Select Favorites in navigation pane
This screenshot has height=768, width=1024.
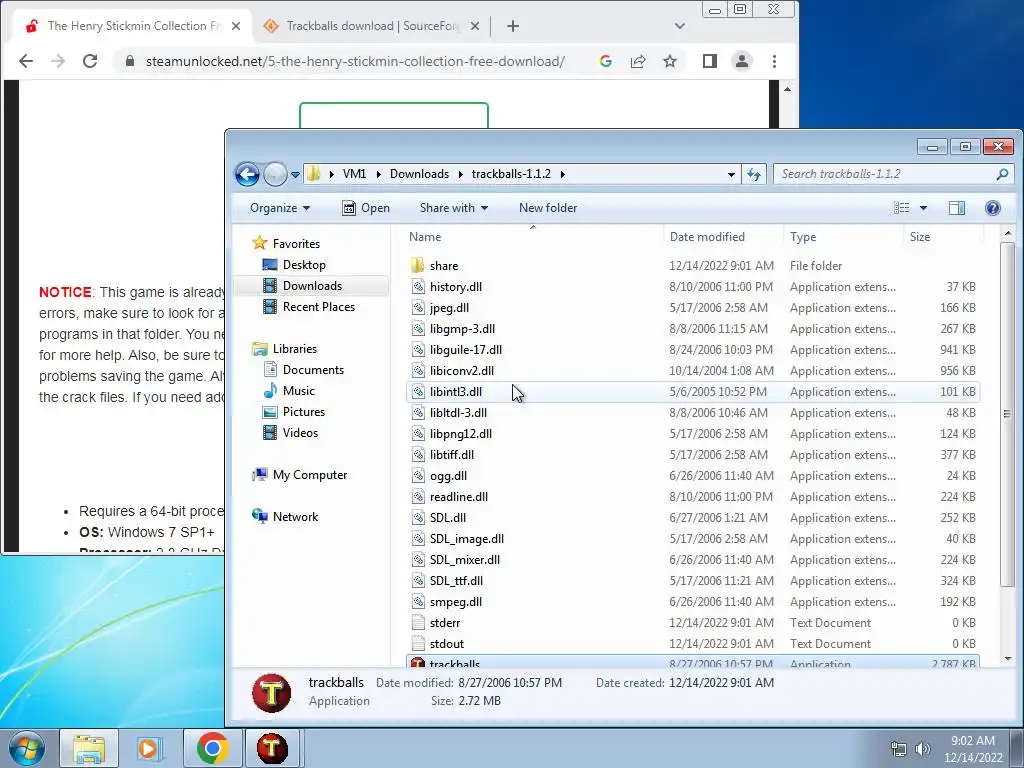pyautogui.click(x=296, y=244)
